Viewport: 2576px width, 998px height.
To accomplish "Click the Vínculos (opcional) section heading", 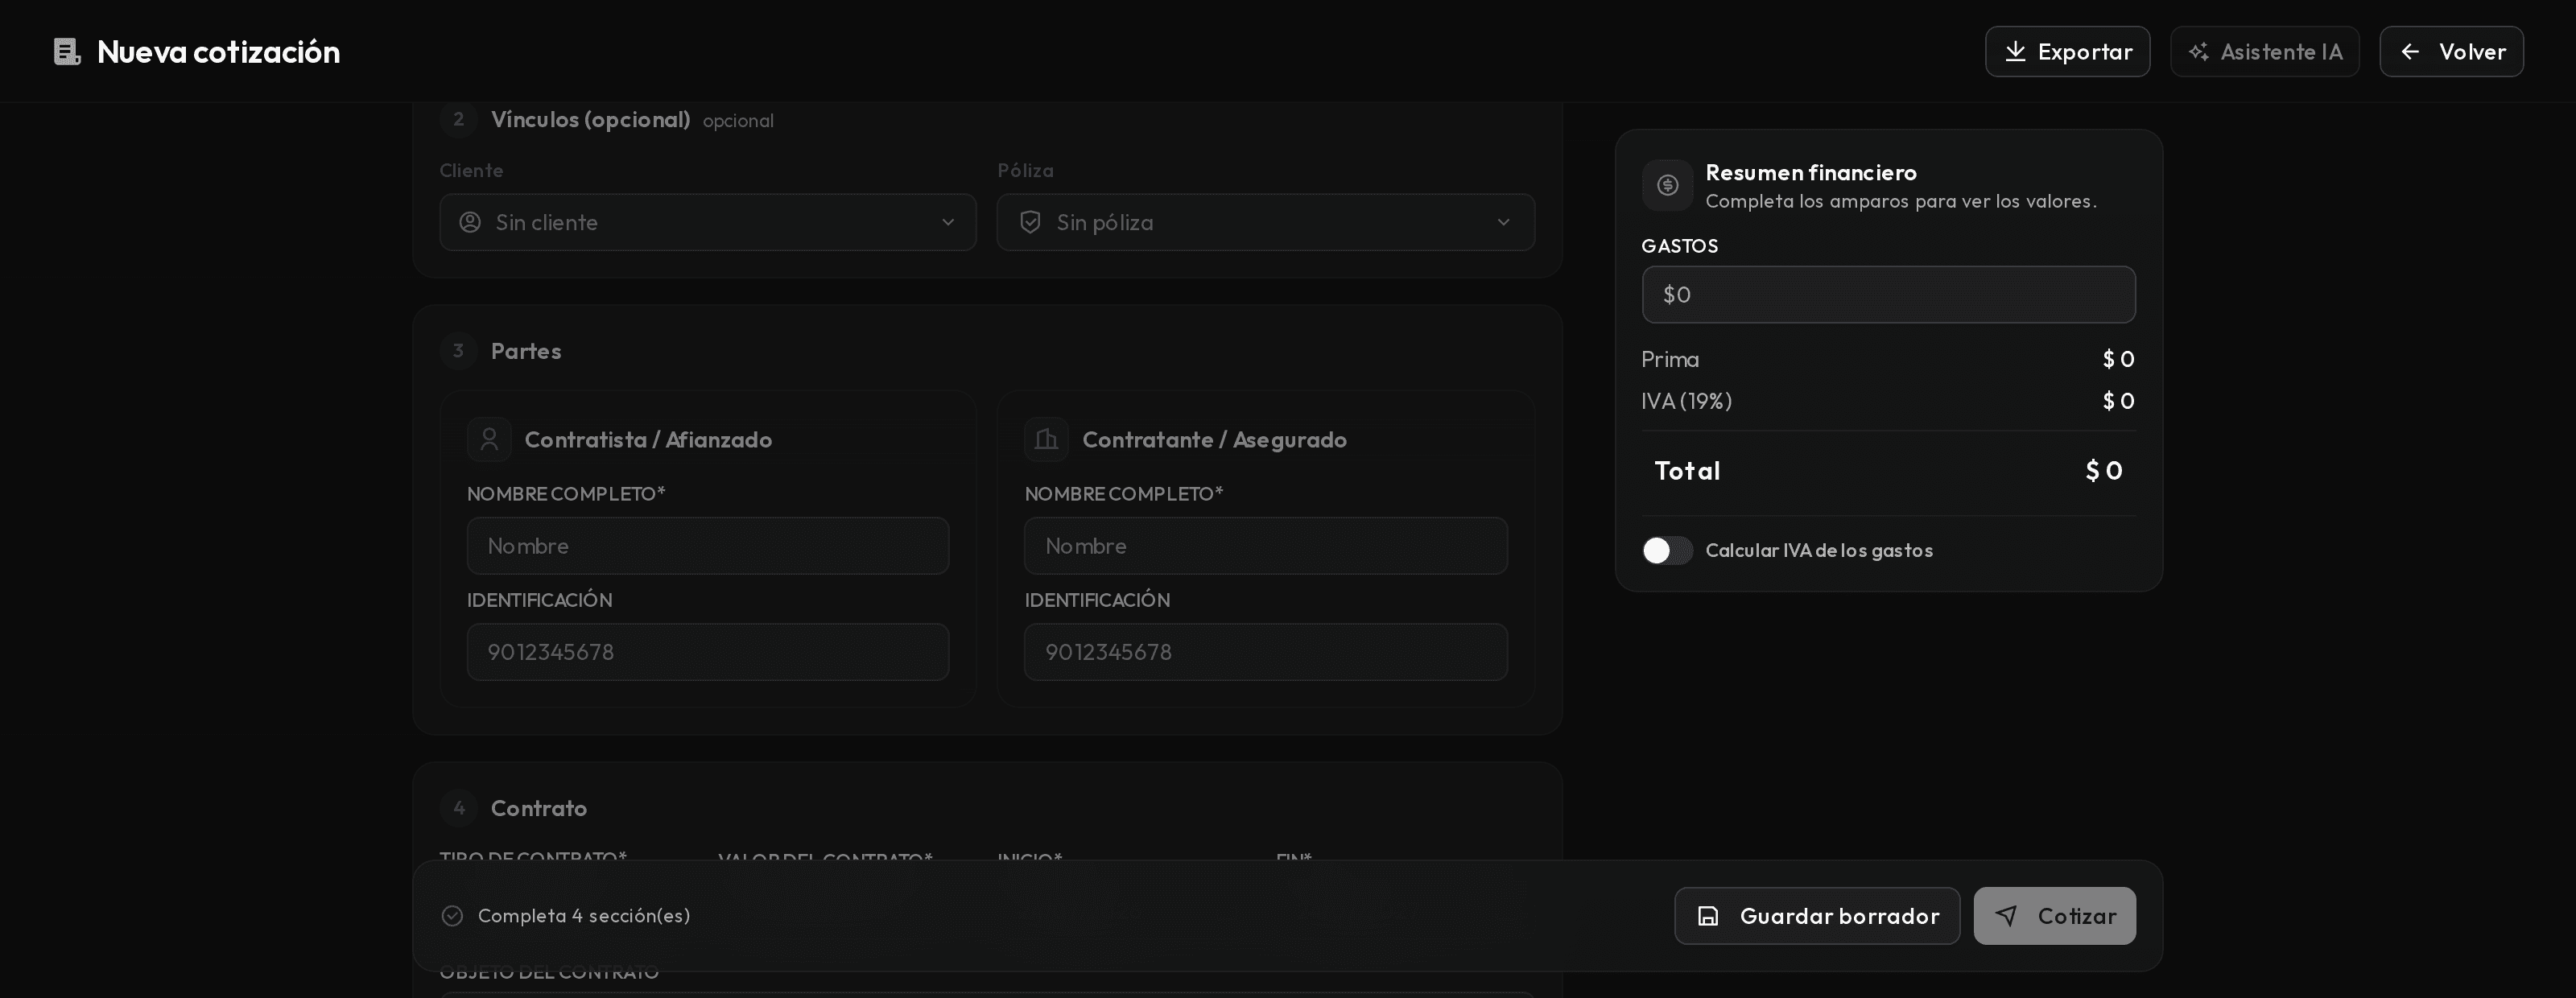I will (590, 120).
